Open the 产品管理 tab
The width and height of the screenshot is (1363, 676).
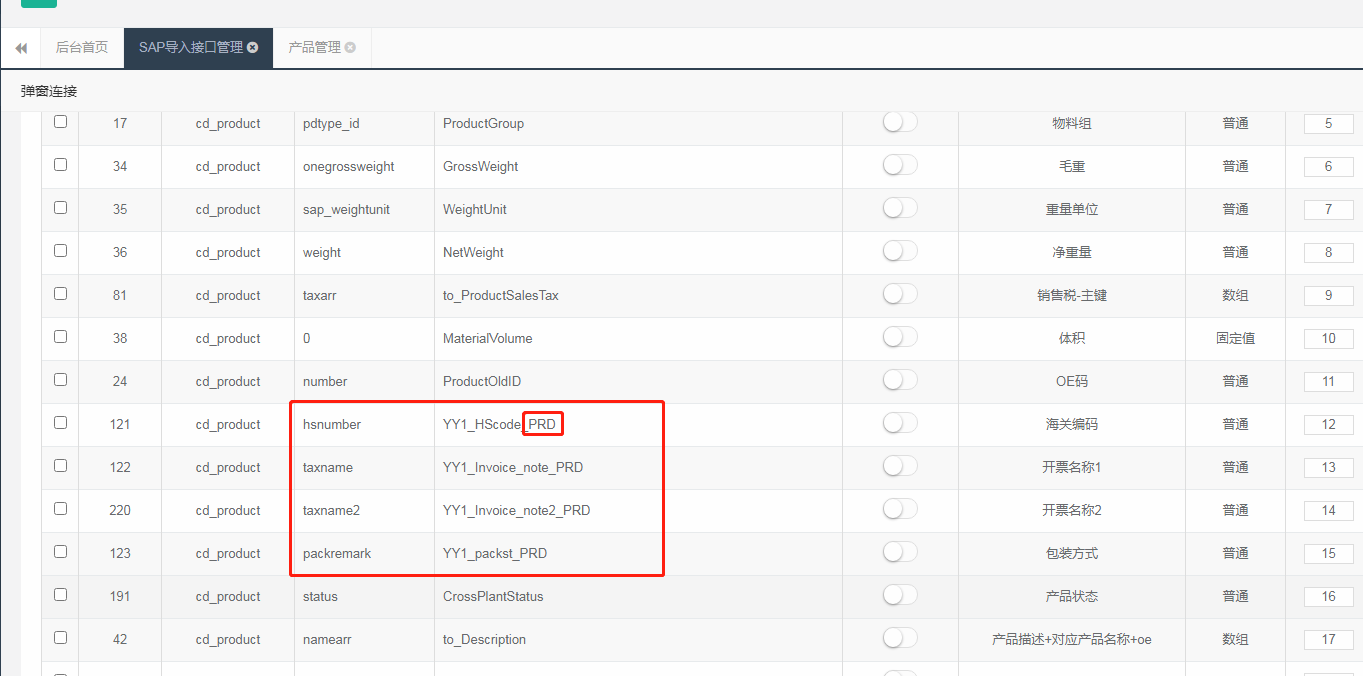315,47
